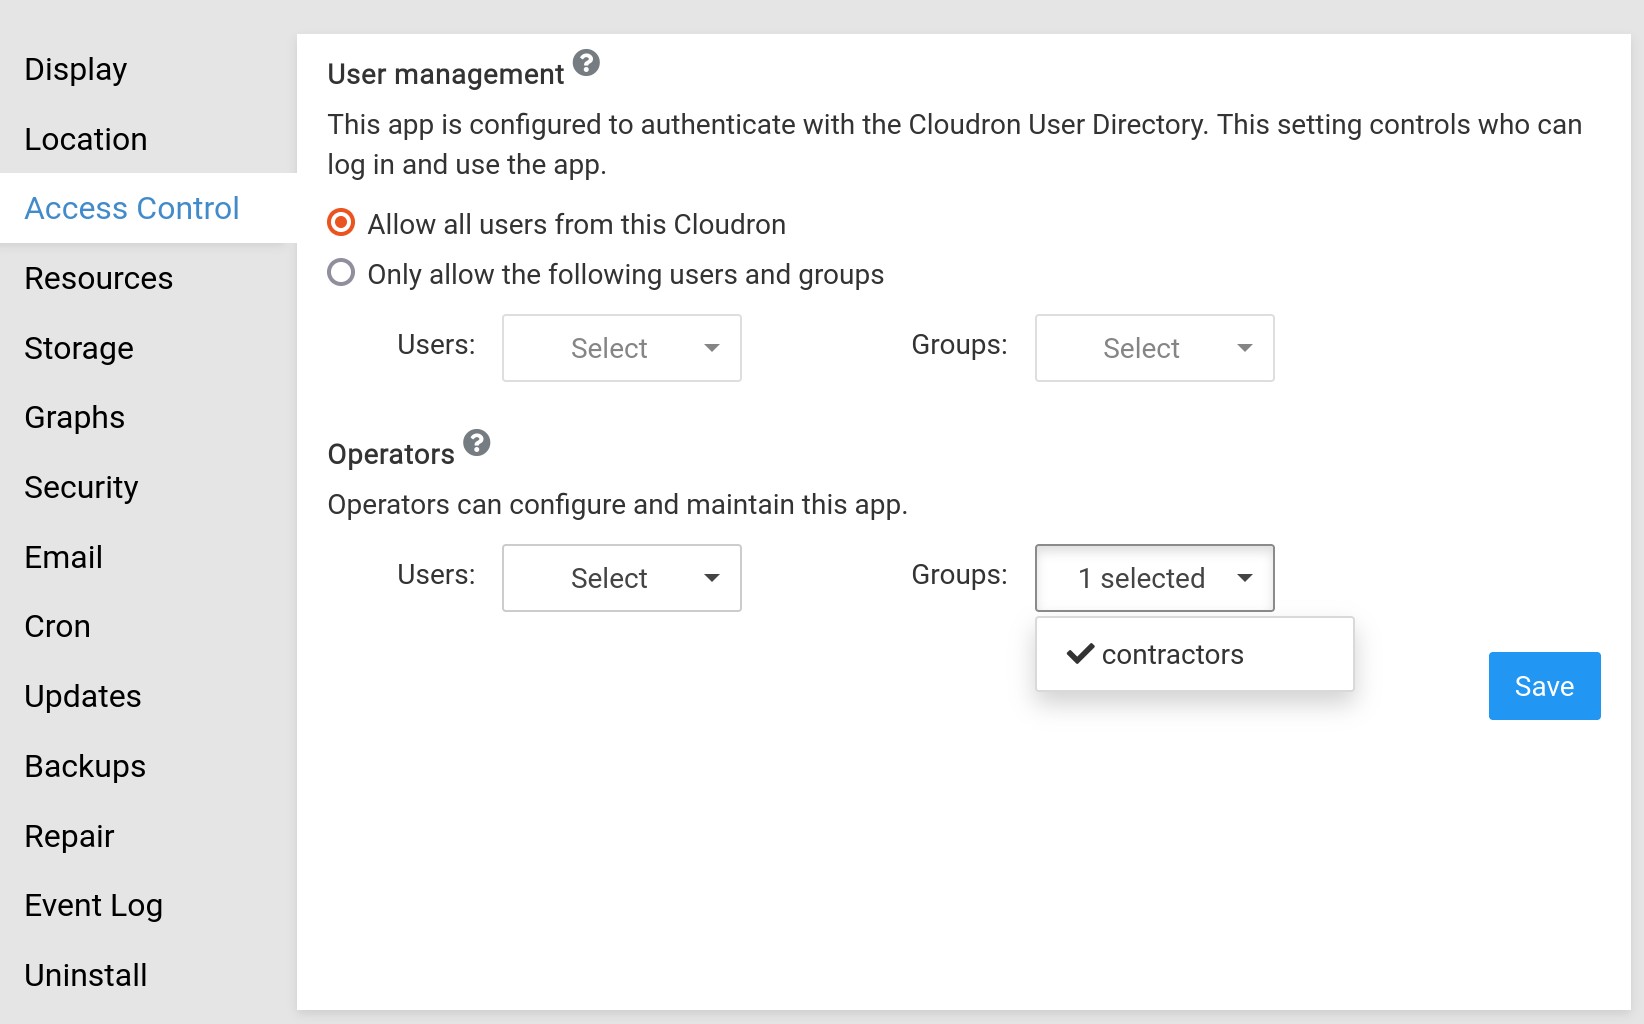
Task: Navigate to Security settings
Action: point(81,487)
